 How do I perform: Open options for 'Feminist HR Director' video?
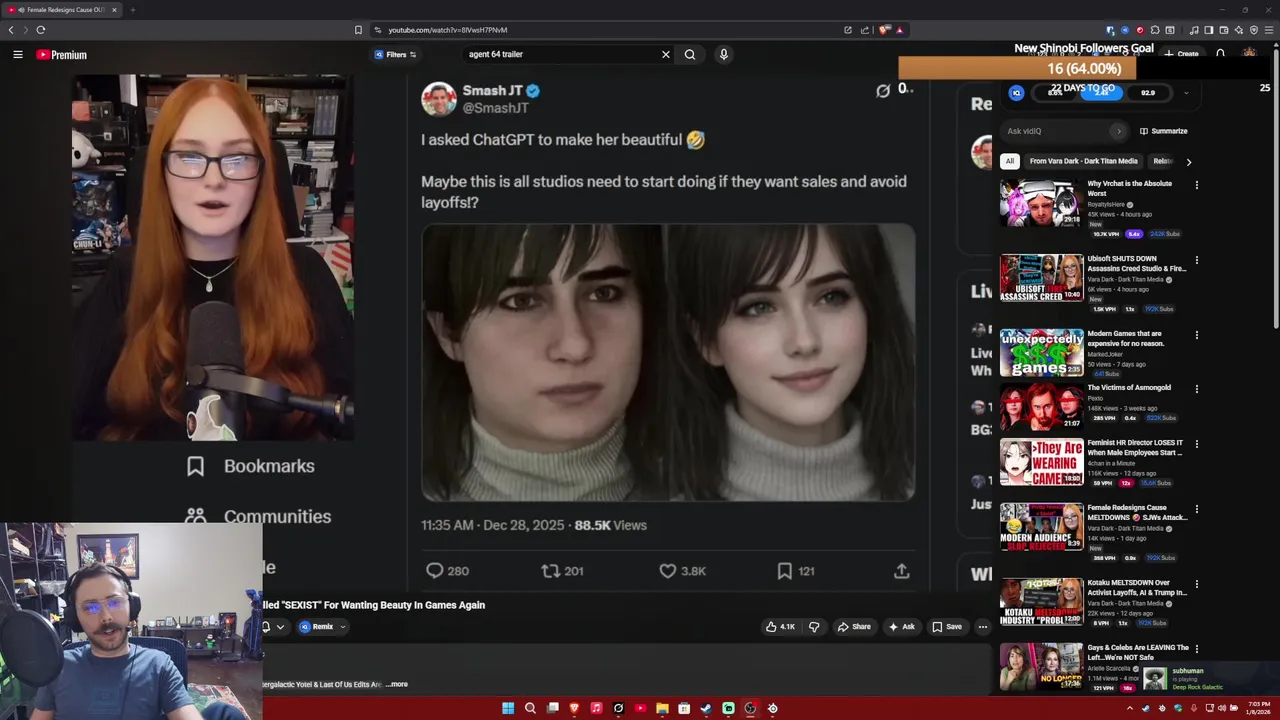coord(1196,444)
